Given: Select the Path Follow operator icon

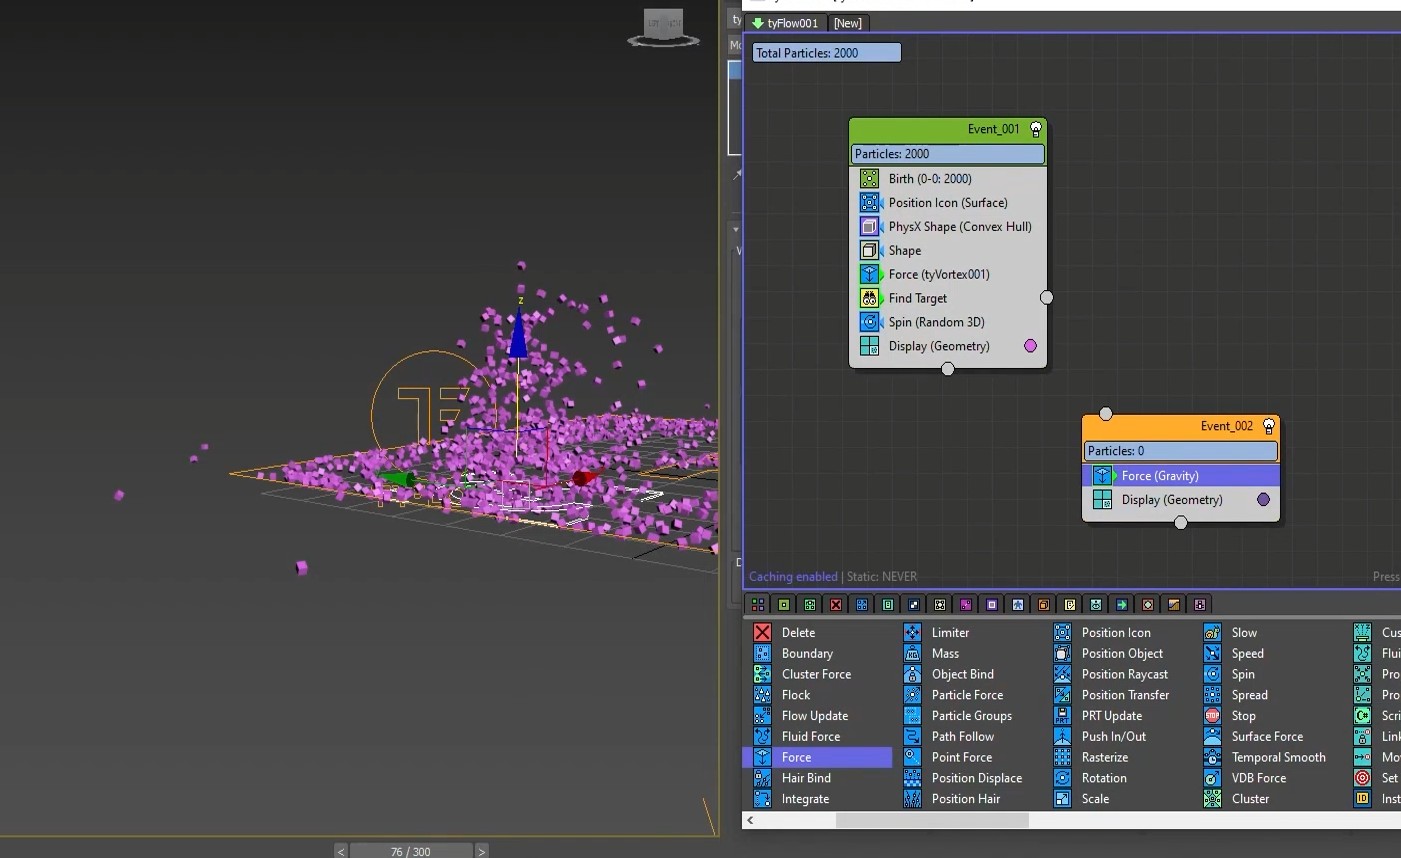Looking at the screenshot, I should pos(912,736).
